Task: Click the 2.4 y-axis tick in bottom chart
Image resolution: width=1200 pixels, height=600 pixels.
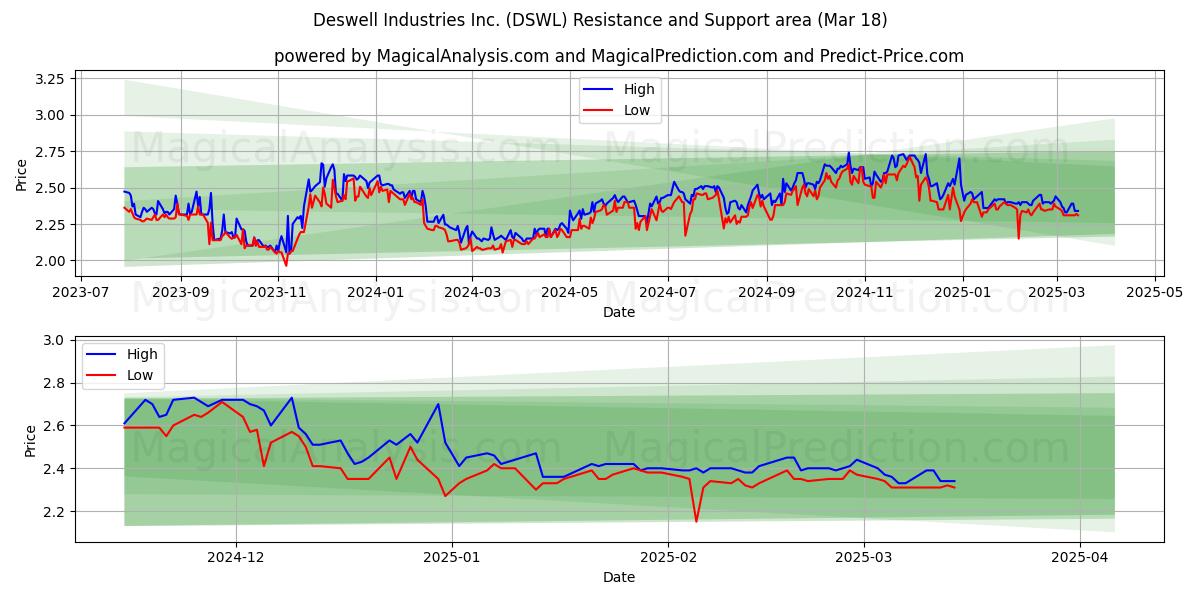Action: click(54, 469)
